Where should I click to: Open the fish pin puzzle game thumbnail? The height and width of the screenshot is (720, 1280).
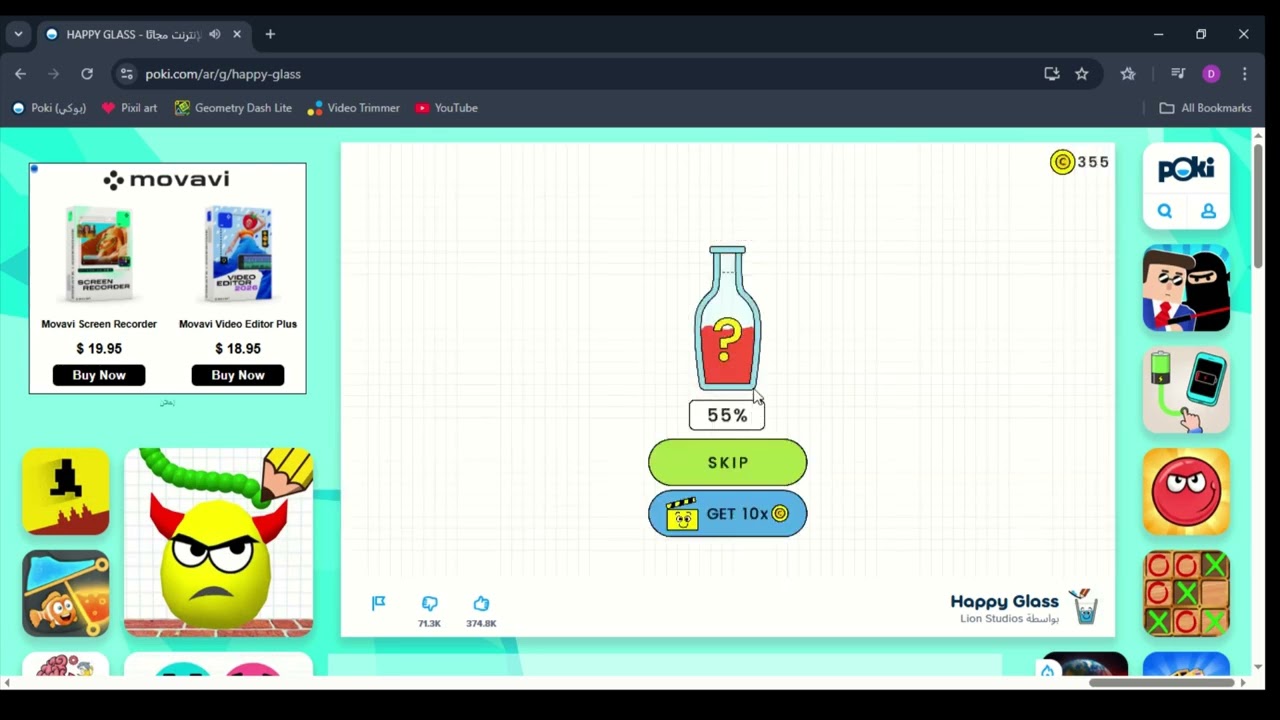66,593
